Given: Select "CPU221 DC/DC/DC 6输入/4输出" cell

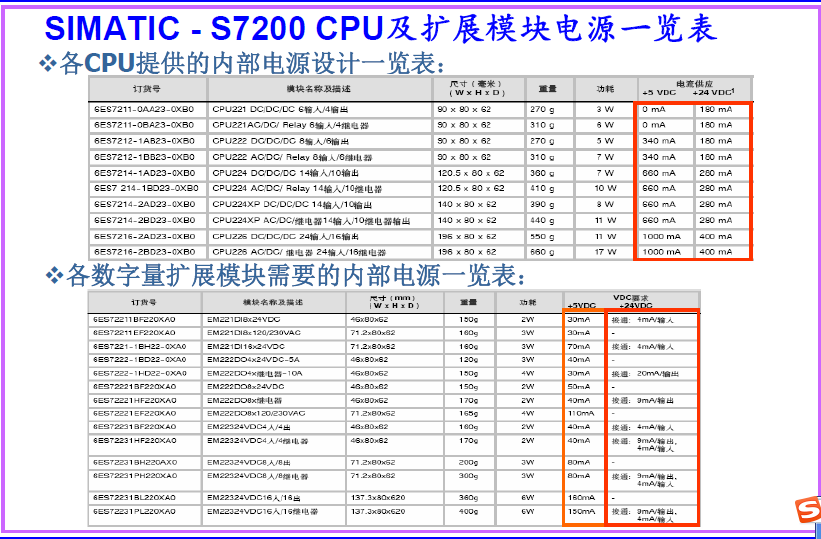Looking at the screenshot, I should [280, 109].
